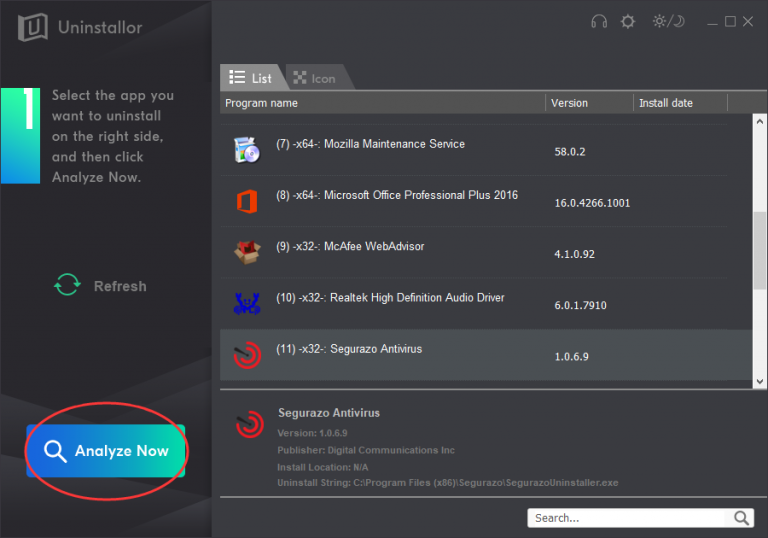Screen dimensions: 768x538
Task: Click the Segurazo Antivirus list icon
Action: 246,354
